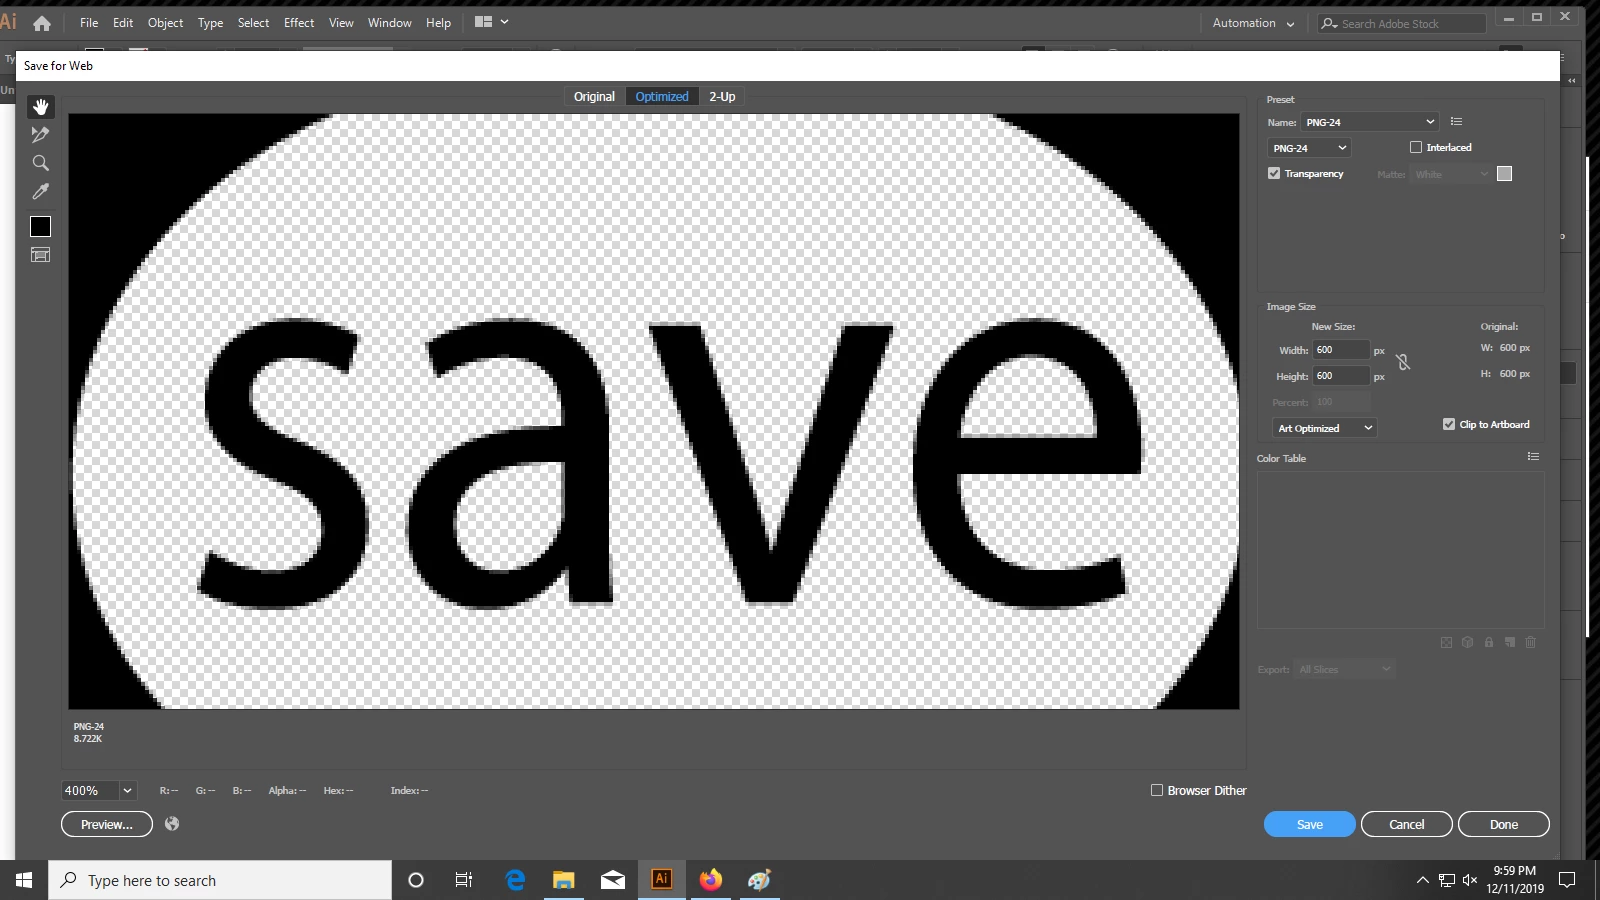This screenshot has width=1600, height=900.
Task: Open the Edit menu
Action: point(123,22)
